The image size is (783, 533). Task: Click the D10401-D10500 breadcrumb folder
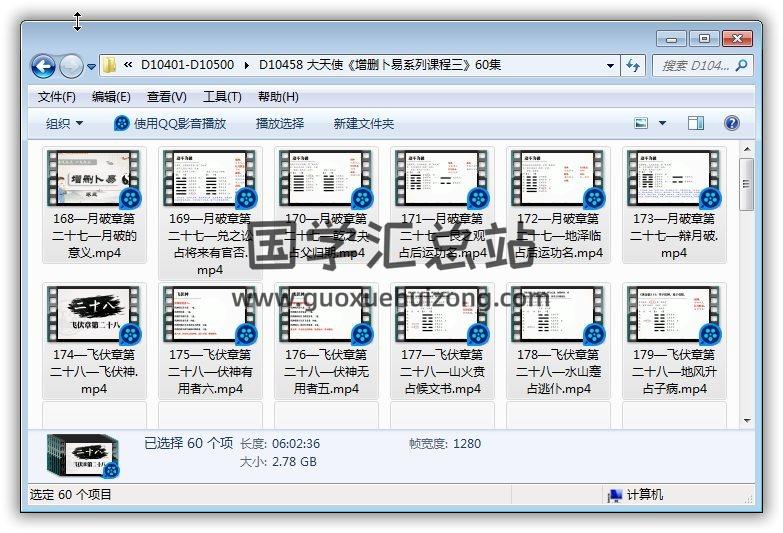click(x=187, y=66)
